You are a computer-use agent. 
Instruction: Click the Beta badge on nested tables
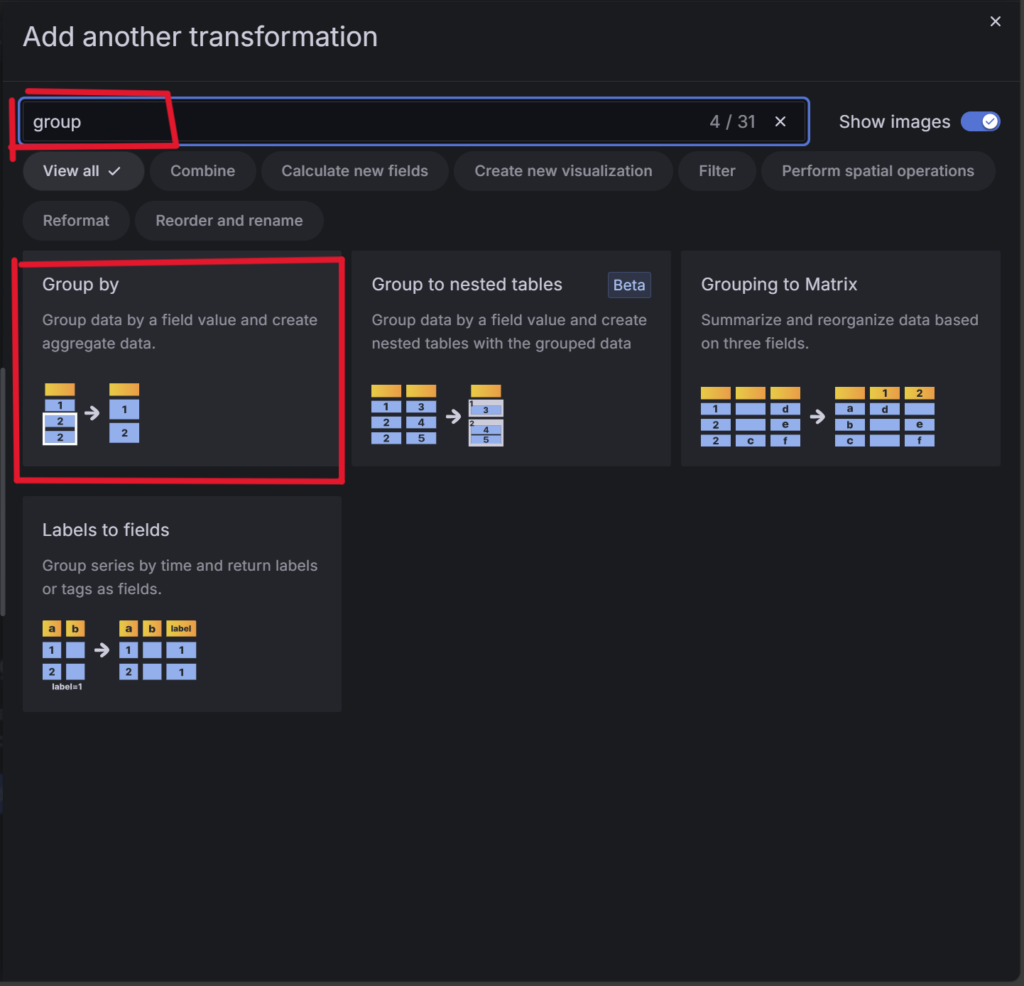629,285
